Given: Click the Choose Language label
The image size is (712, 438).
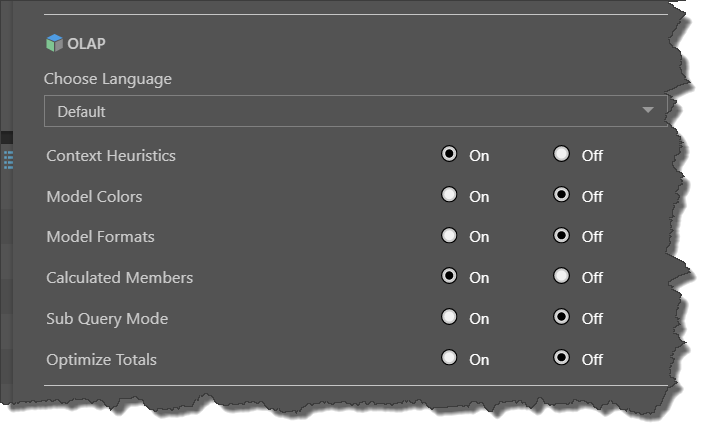Looking at the screenshot, I should 108,79.
